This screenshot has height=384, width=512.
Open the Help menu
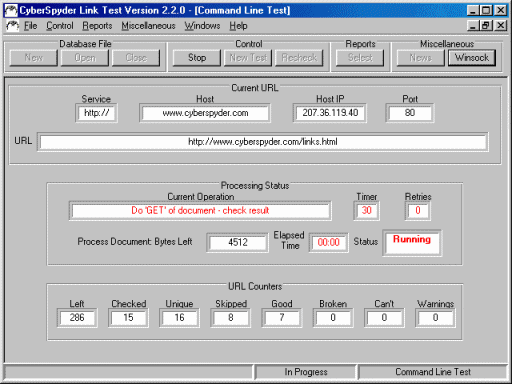(x=238, y=26)
